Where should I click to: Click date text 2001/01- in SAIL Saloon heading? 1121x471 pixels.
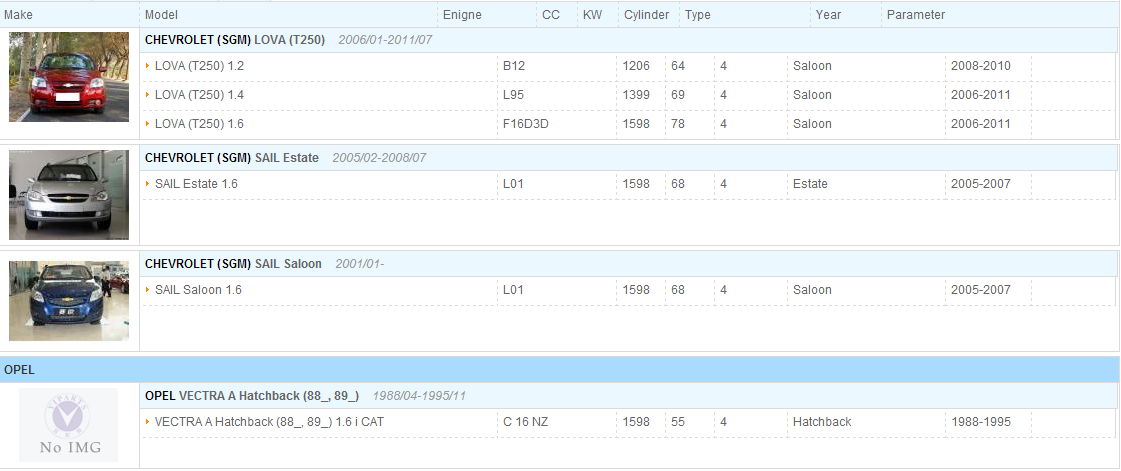(x=360, y=264)
